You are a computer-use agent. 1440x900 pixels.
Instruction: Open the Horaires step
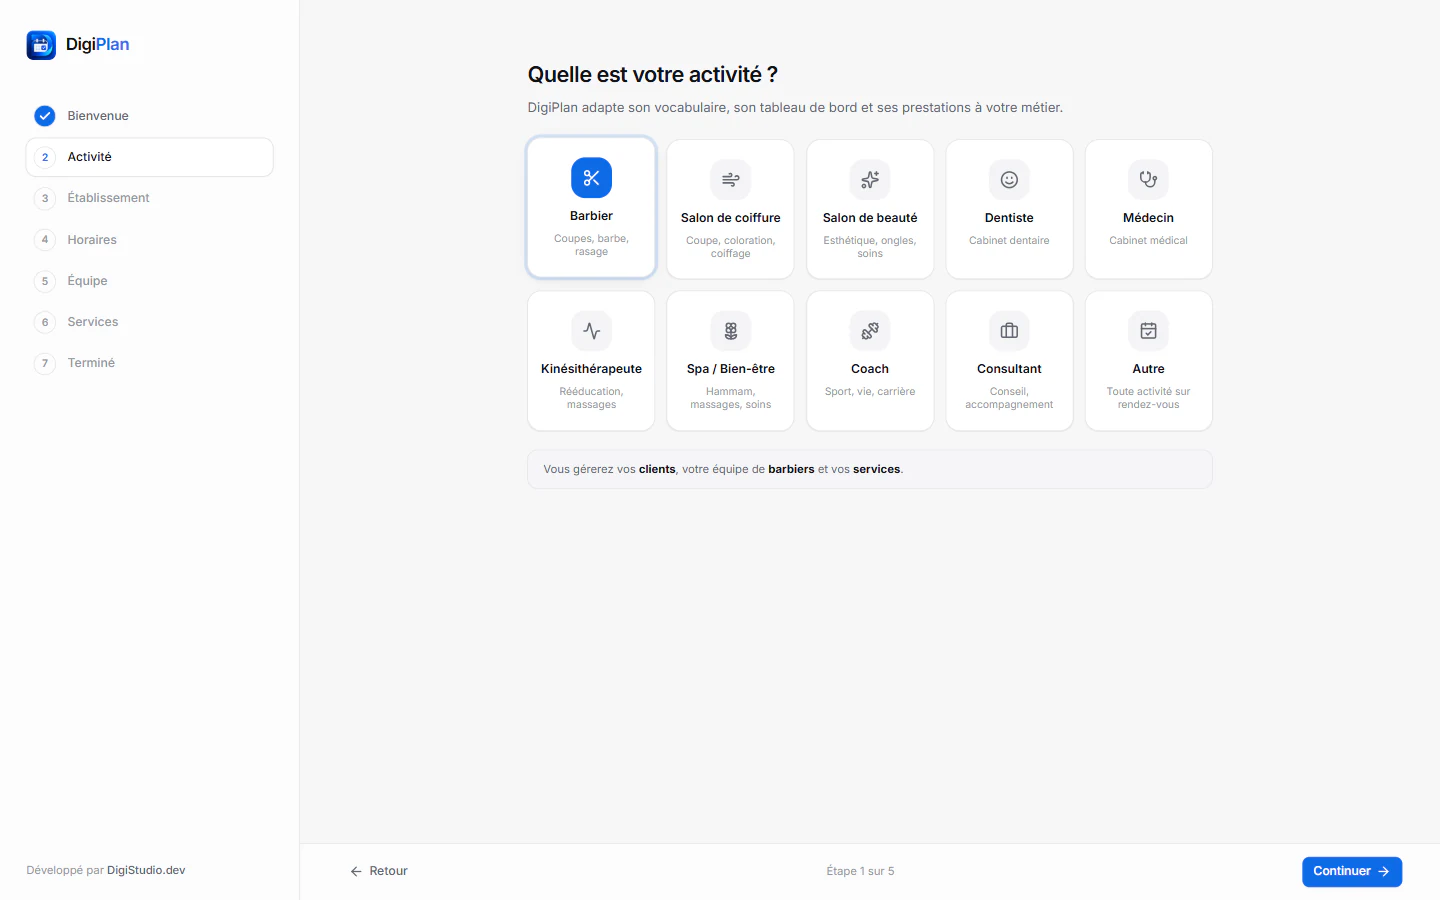(150, 240)
